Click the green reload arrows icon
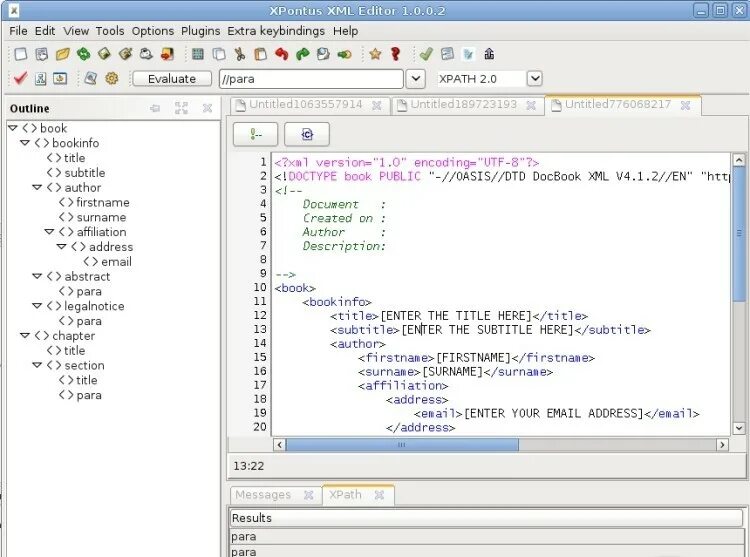Viewport: 750px width, 557px height. click(84, 54)
